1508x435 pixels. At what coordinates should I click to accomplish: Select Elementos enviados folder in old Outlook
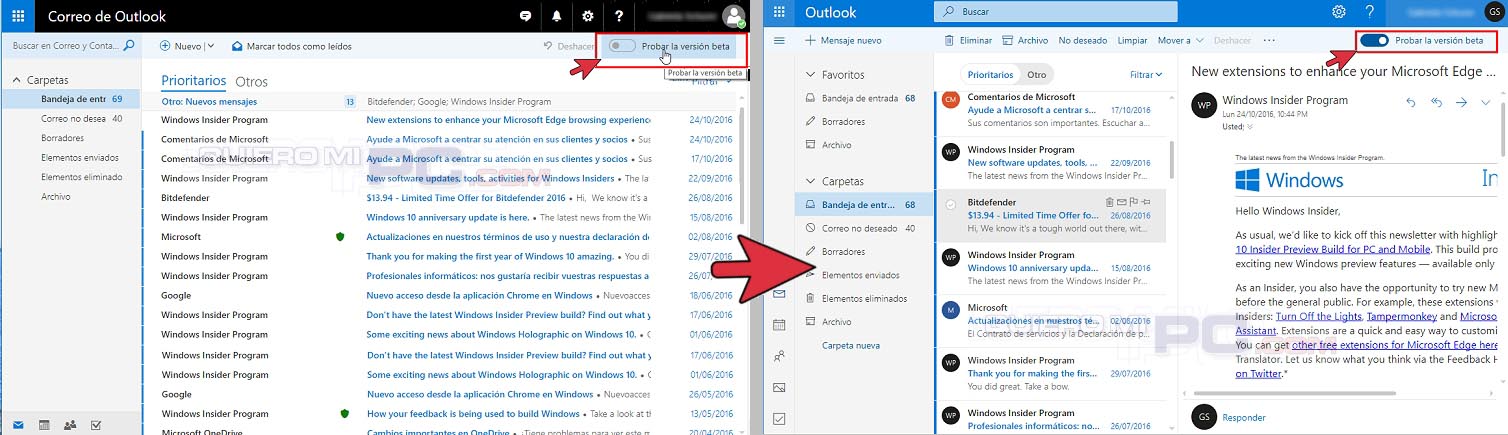click(x=72, y=157)
